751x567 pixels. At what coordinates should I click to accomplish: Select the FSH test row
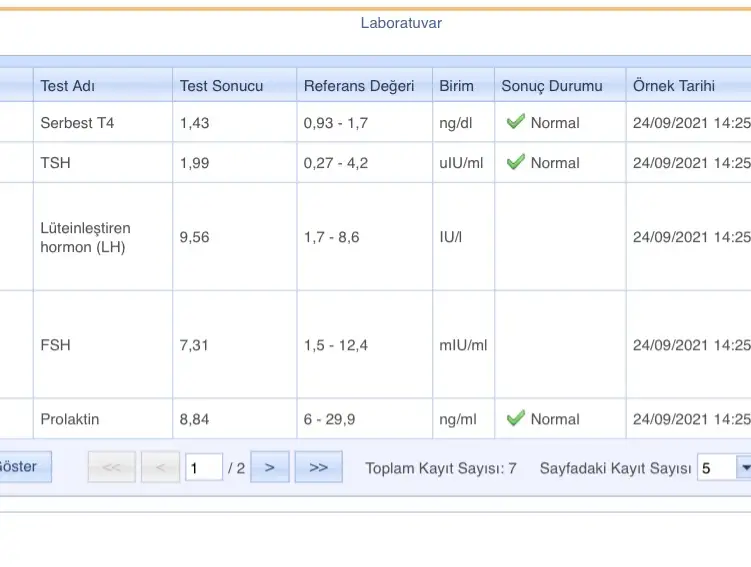[x=55, y=345]
